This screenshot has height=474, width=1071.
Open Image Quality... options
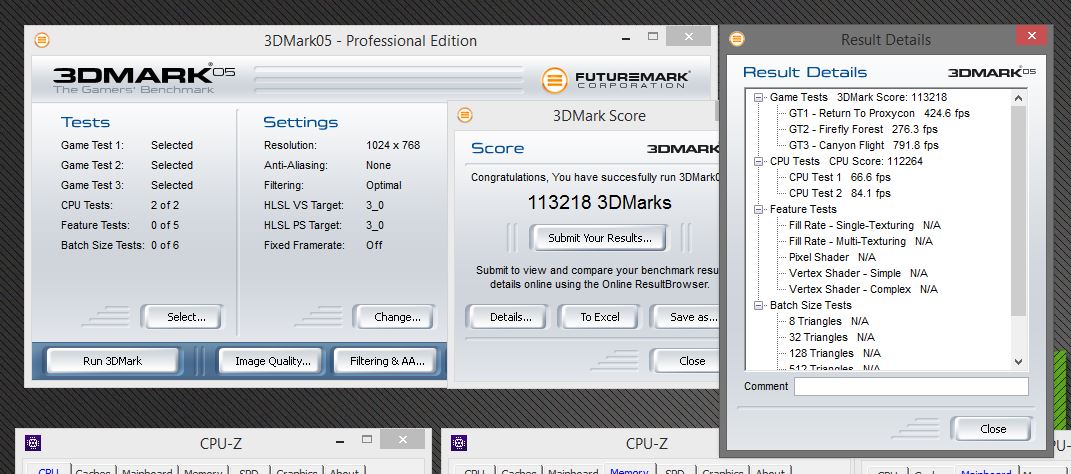click(273, 361)
